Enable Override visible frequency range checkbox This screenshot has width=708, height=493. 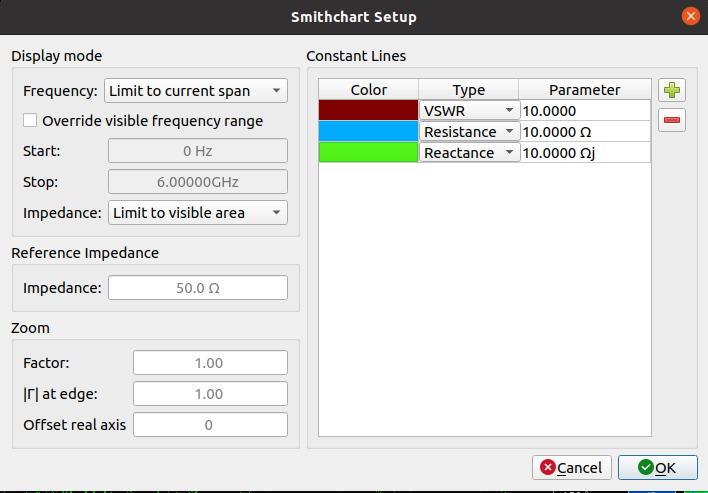click(31, 121)
